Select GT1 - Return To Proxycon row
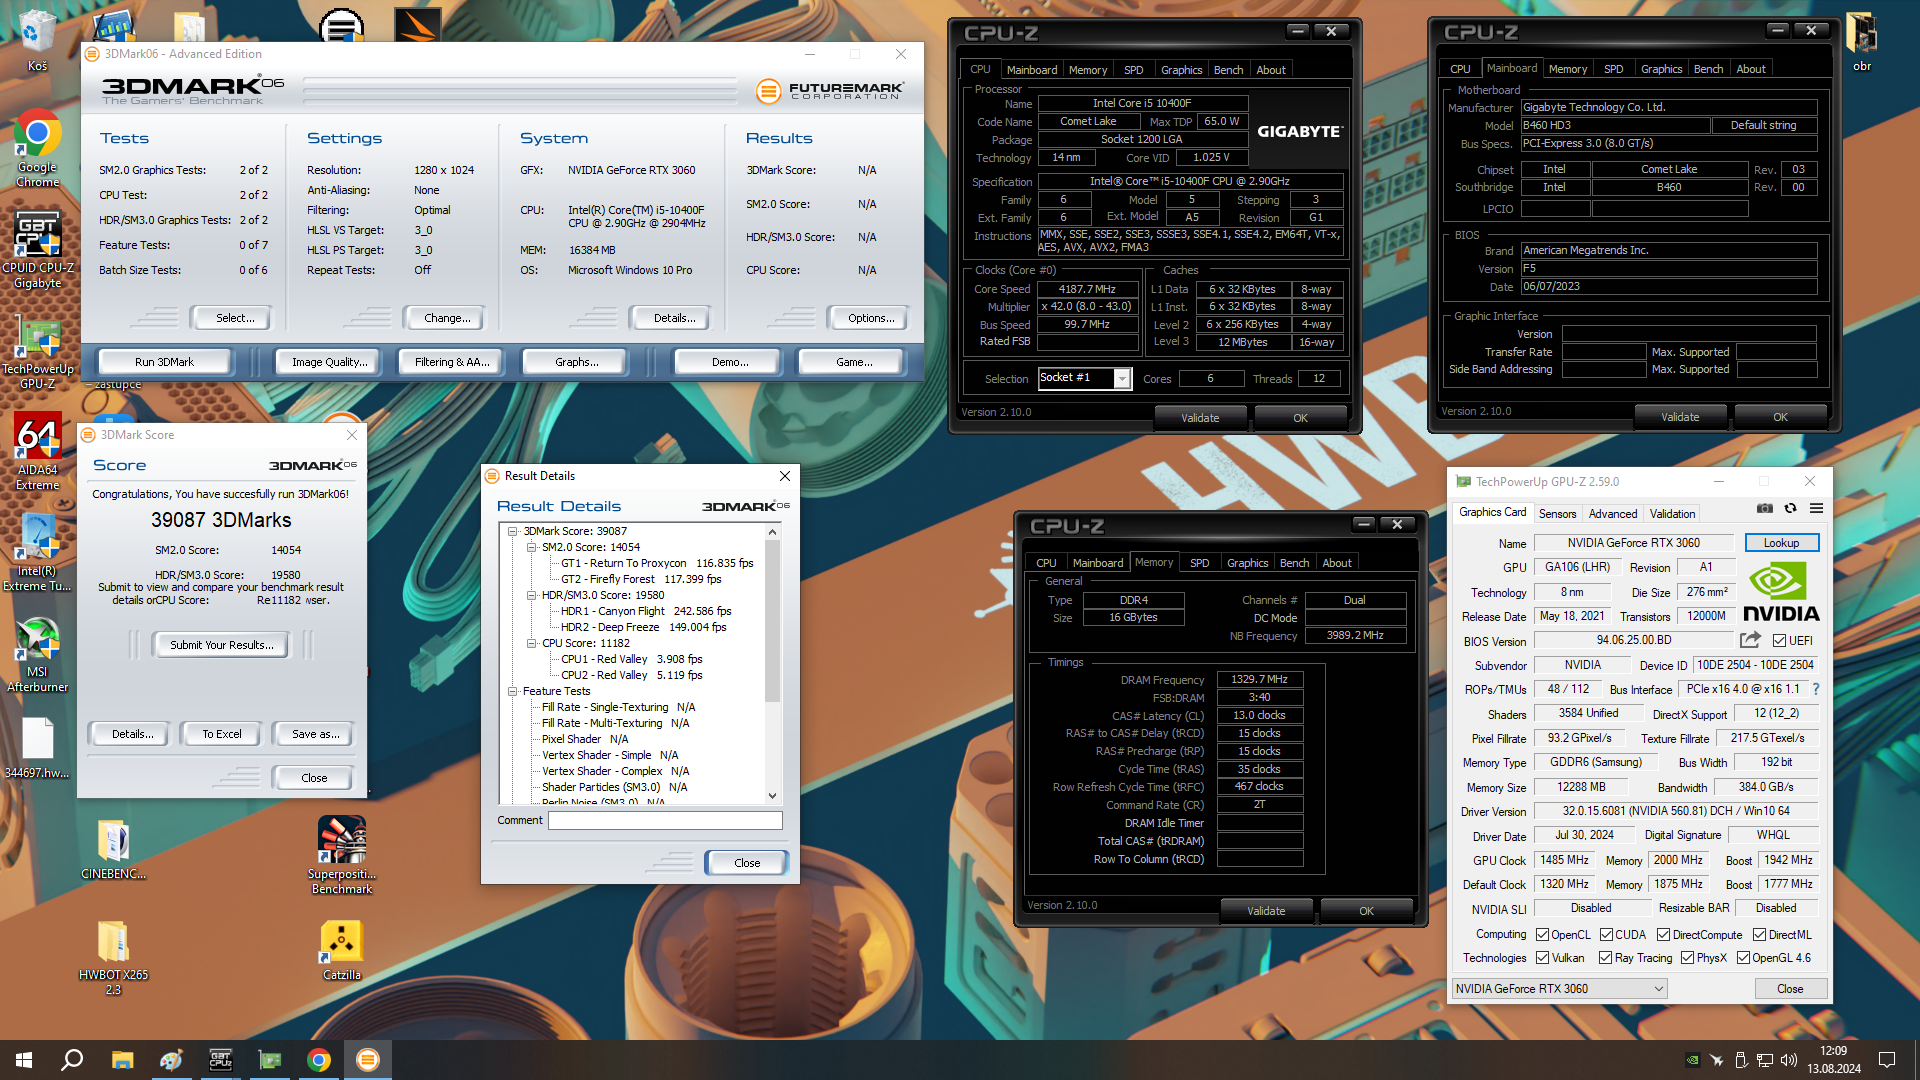 pyautogui.click(x=656, y=563)
